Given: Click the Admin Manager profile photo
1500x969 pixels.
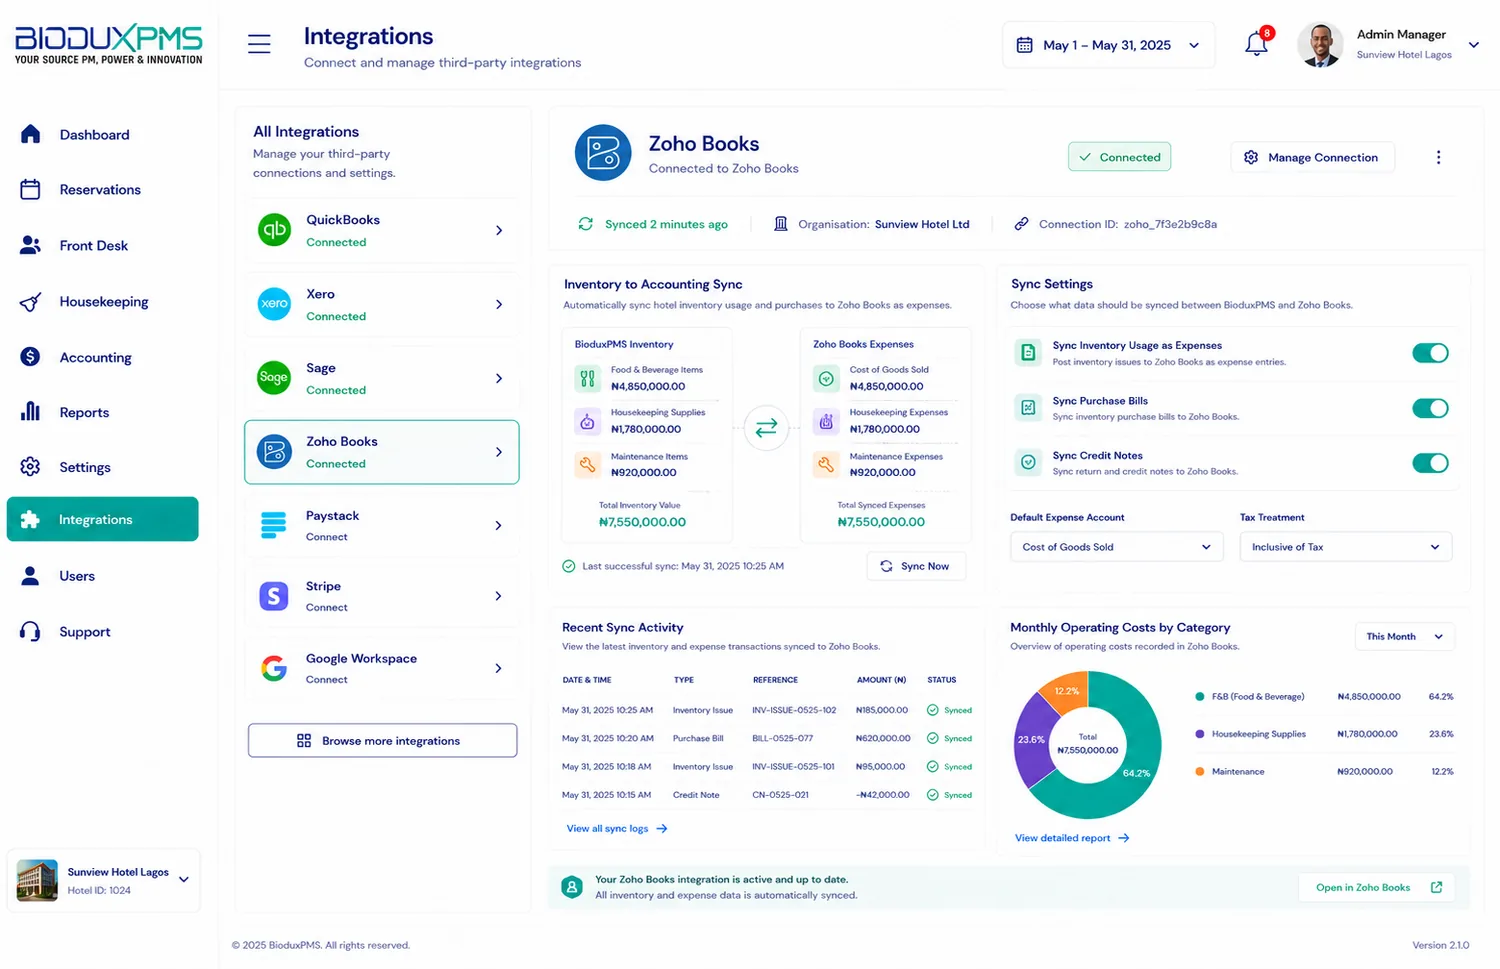Looking at the screenshot, I should (1320, 45).
